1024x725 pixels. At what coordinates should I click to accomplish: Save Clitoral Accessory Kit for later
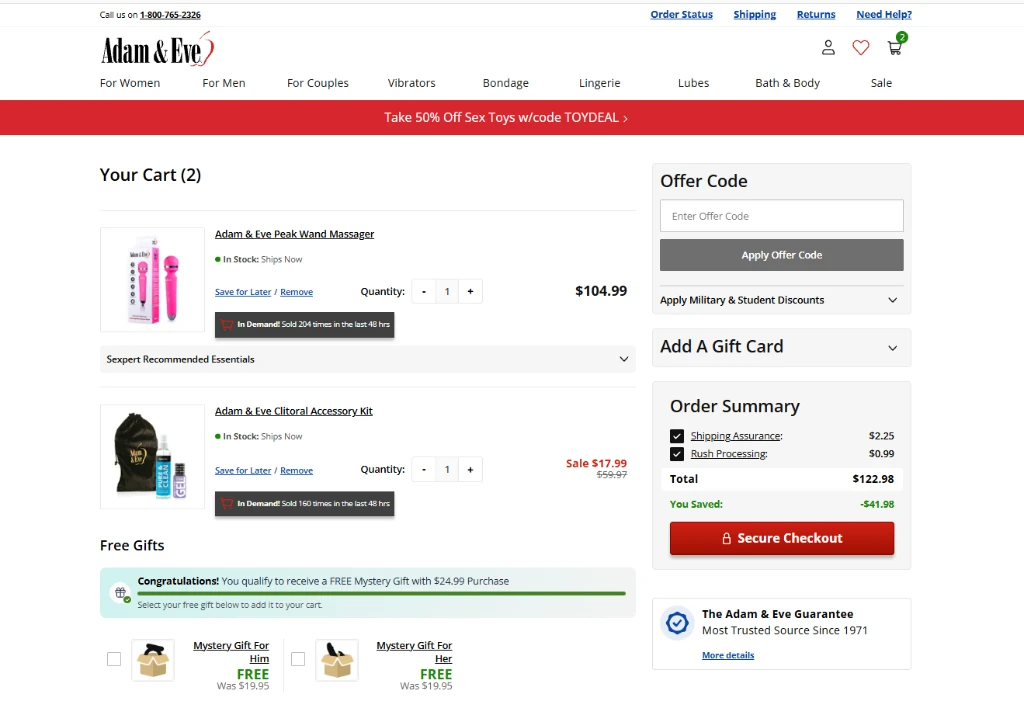pyautogui.click(x=243, y=470)
